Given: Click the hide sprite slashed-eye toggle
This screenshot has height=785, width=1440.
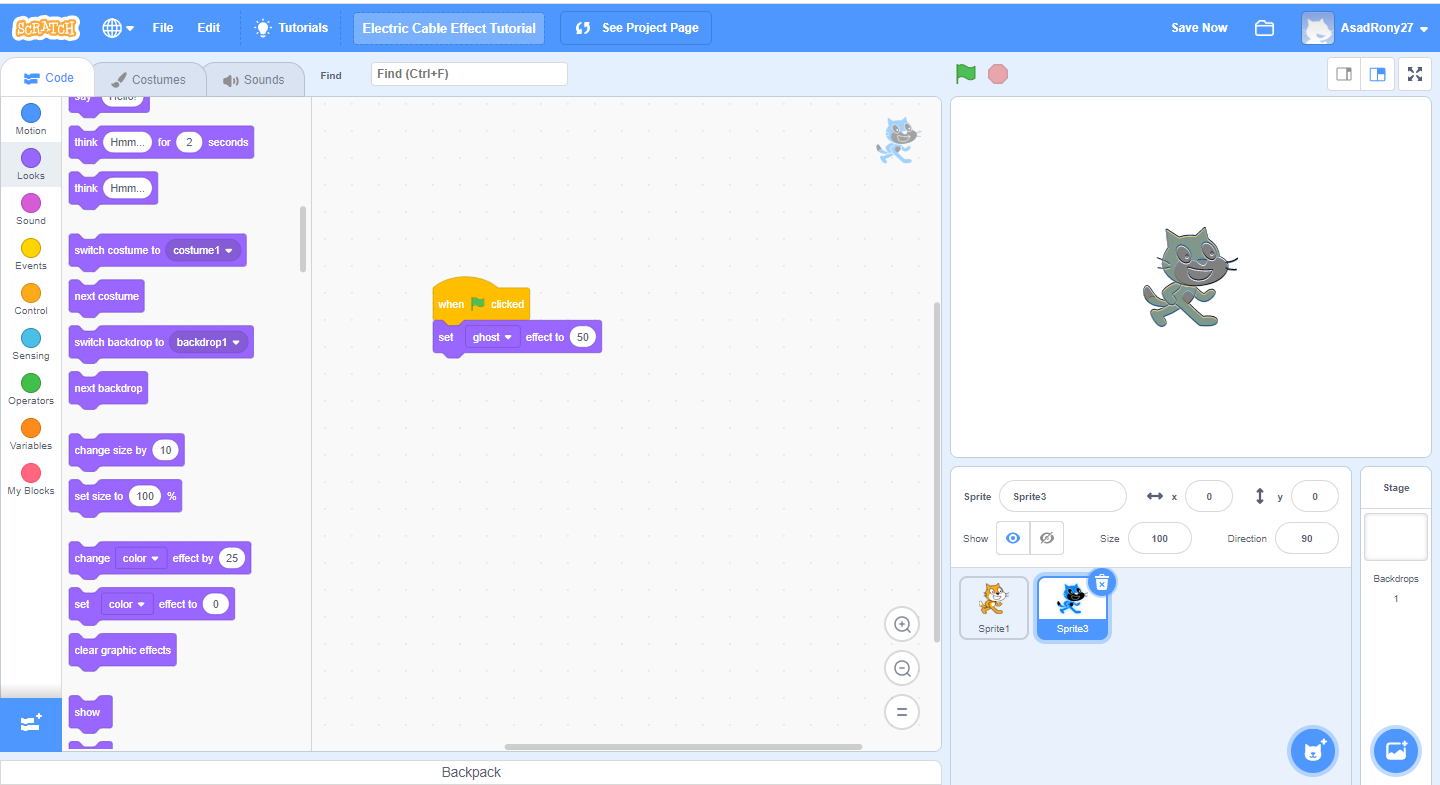Looking at the screenshot, I should pos(1046,537).
